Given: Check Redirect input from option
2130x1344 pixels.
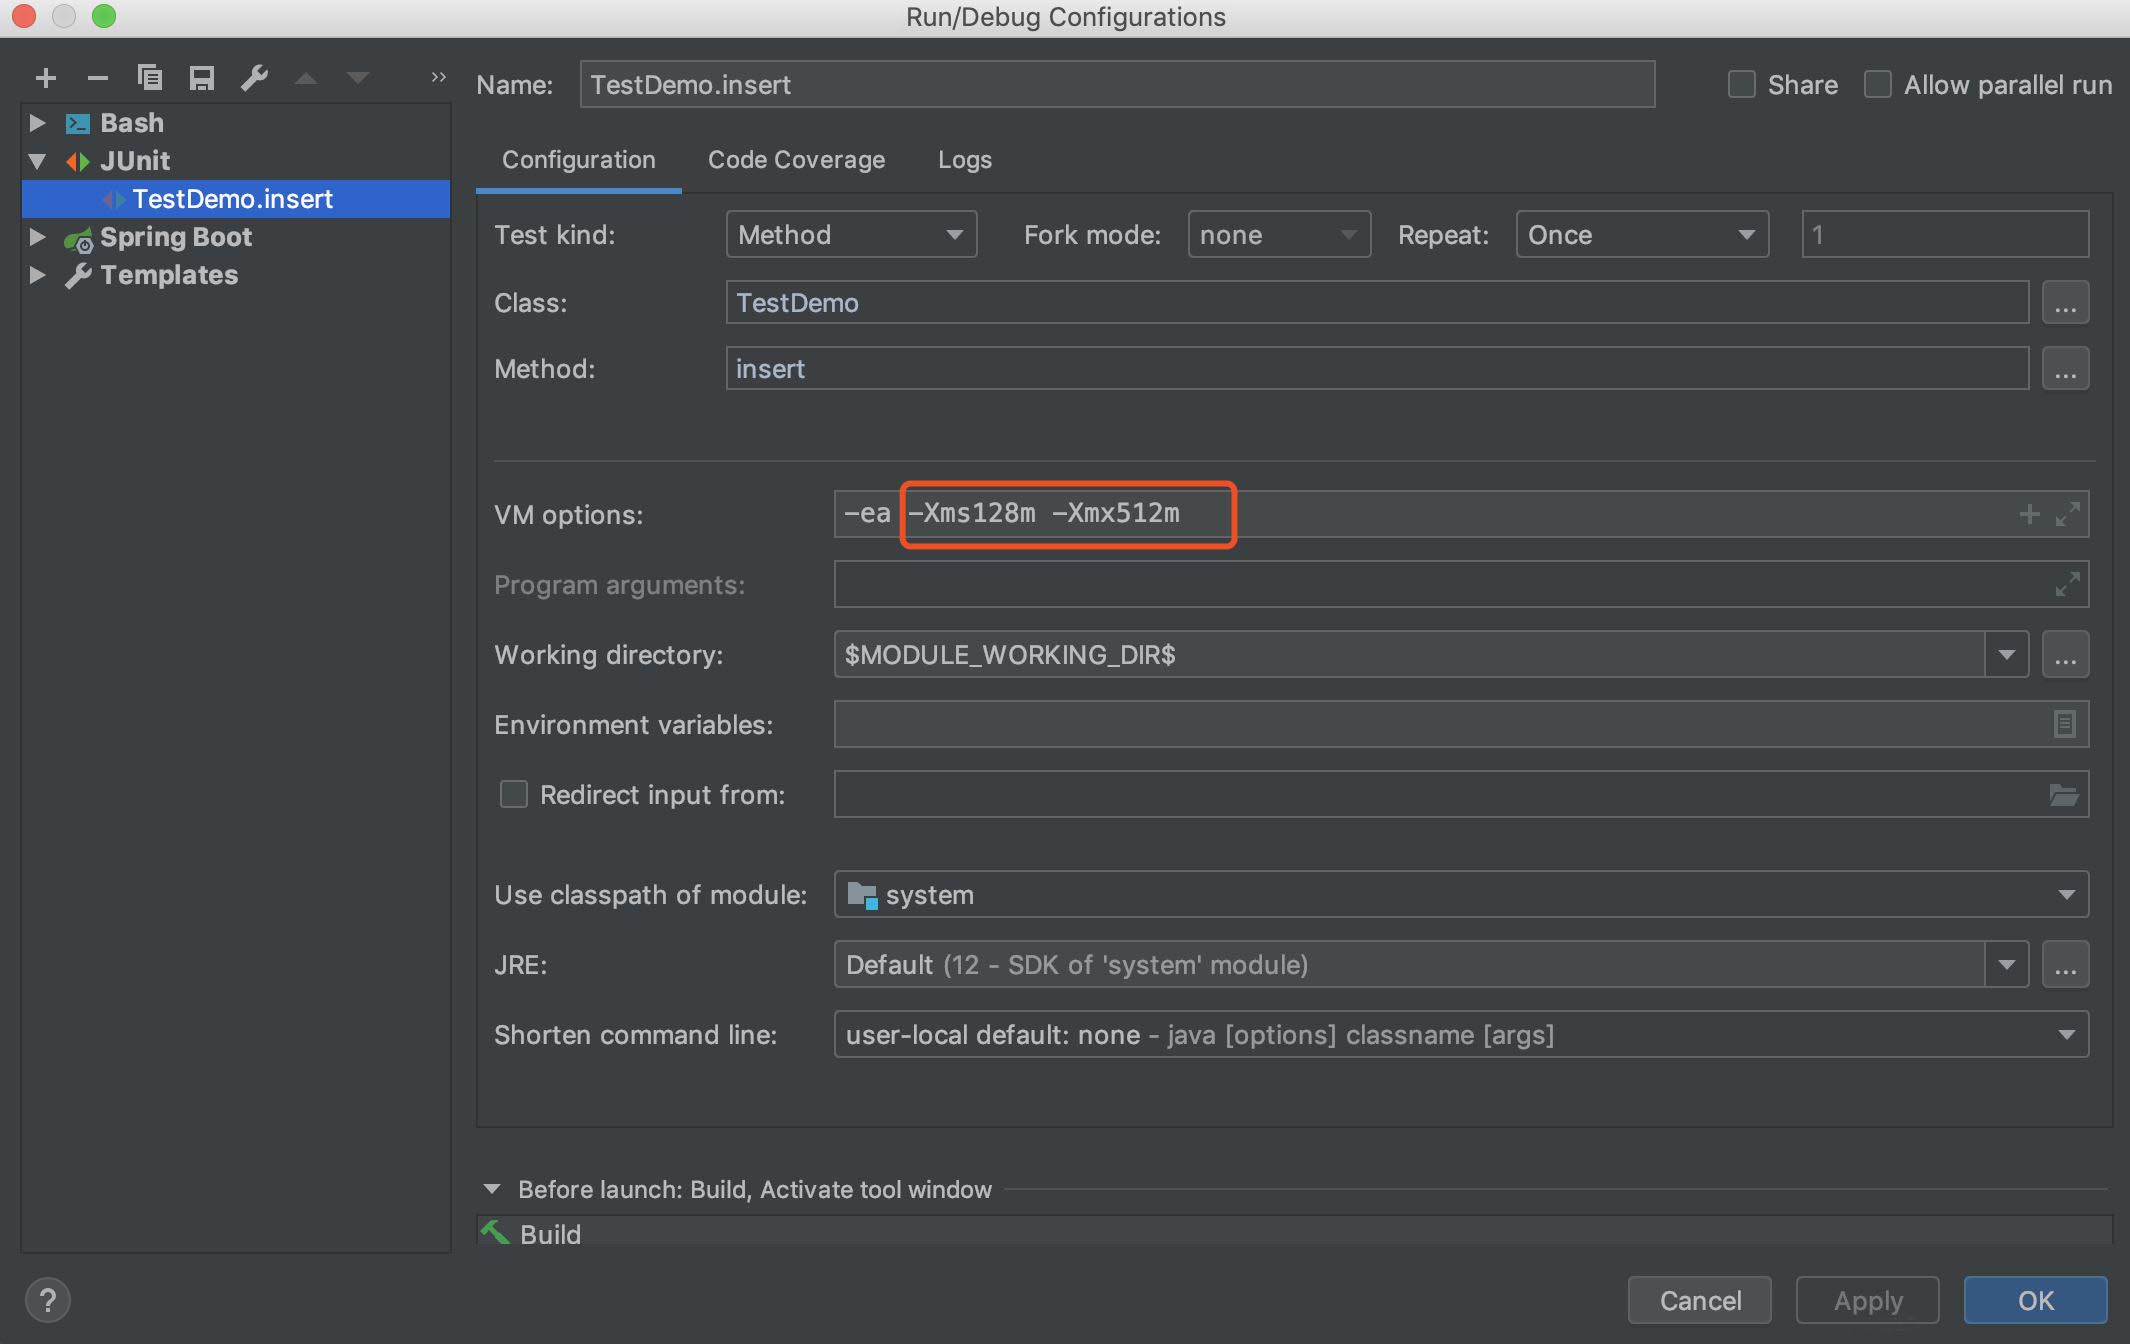Looking at the screenshot, I should (514, 795).
